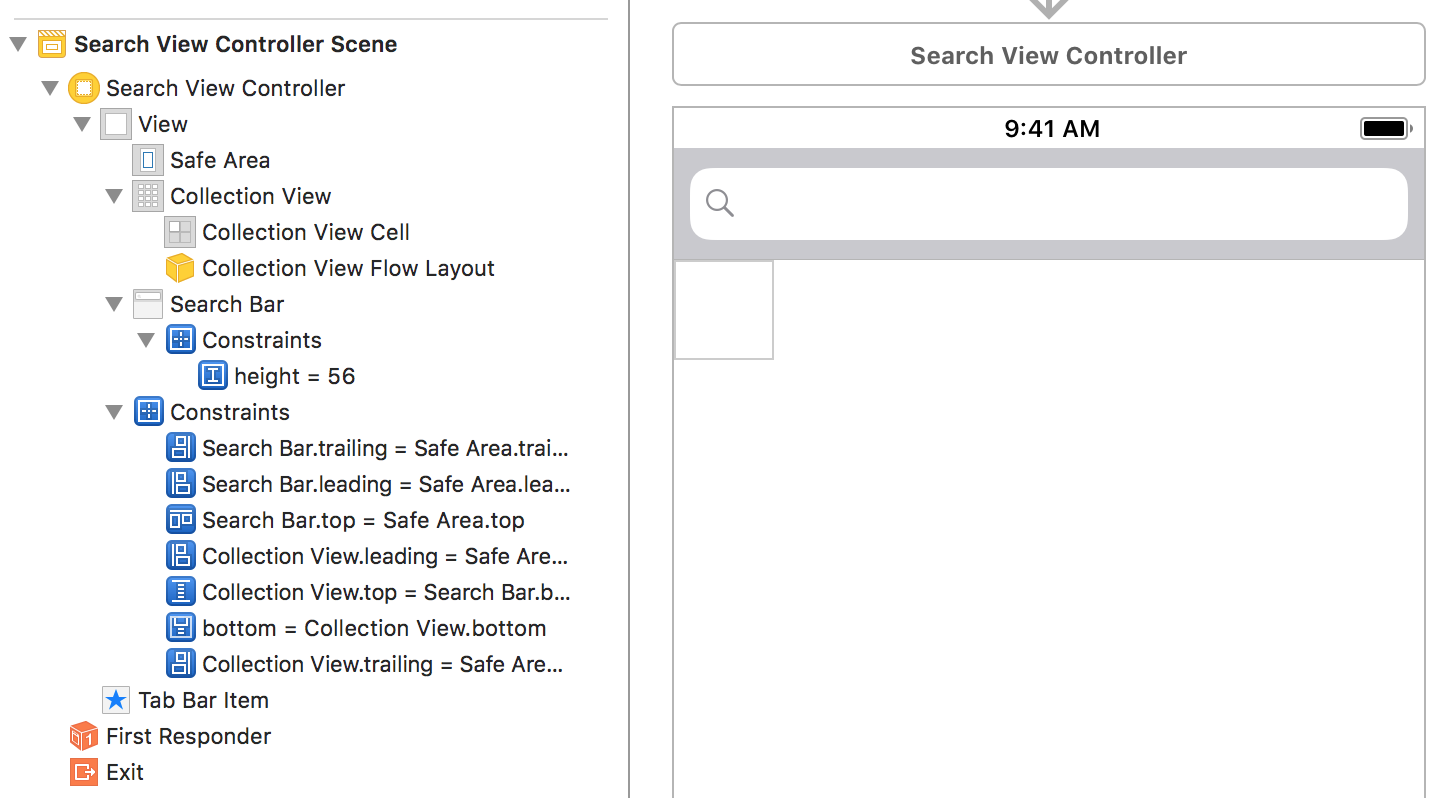
Task: Click the Tab Bar Item star icon
Action: 116,700
